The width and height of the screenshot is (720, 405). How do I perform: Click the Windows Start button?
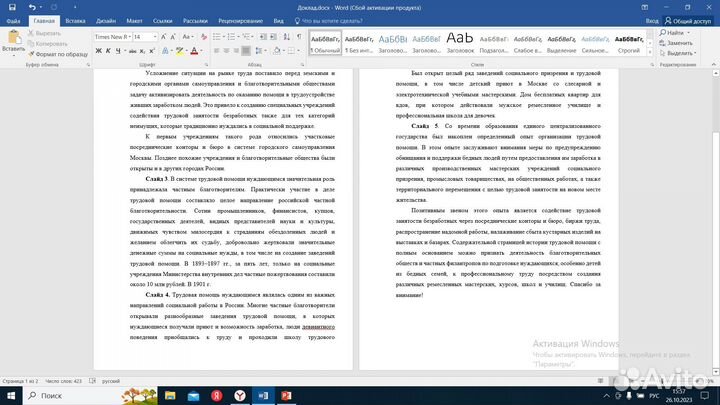11,395
